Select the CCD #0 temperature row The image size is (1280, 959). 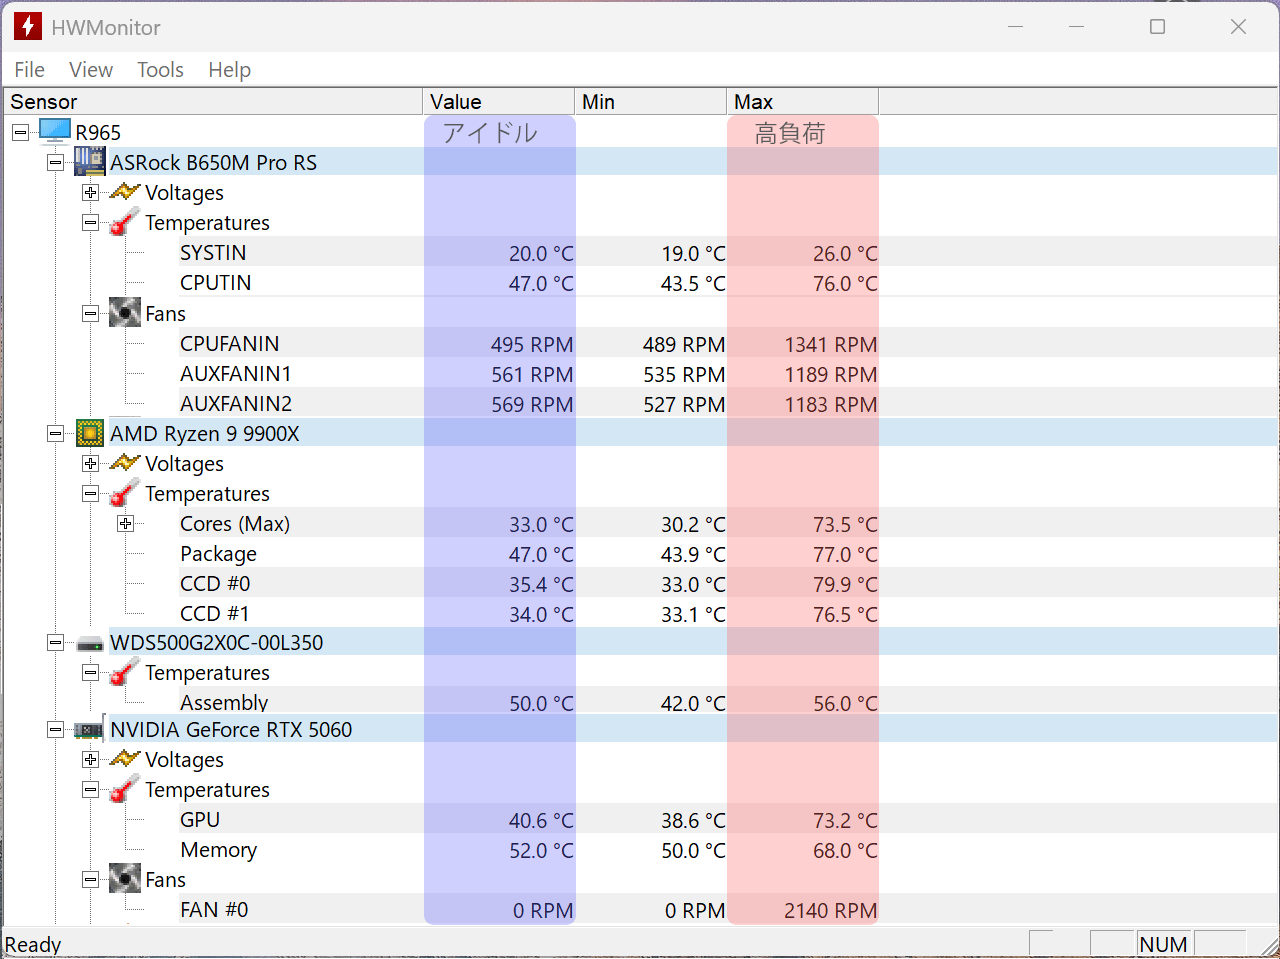(215, 584)
